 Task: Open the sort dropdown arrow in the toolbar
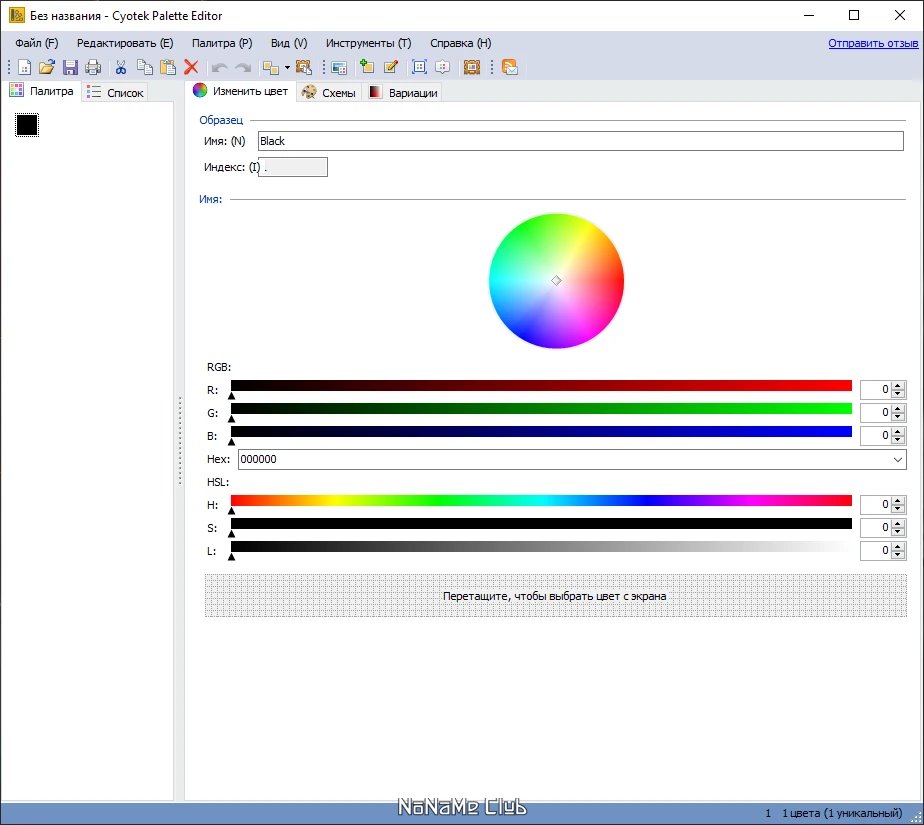[x=287, y=68]
